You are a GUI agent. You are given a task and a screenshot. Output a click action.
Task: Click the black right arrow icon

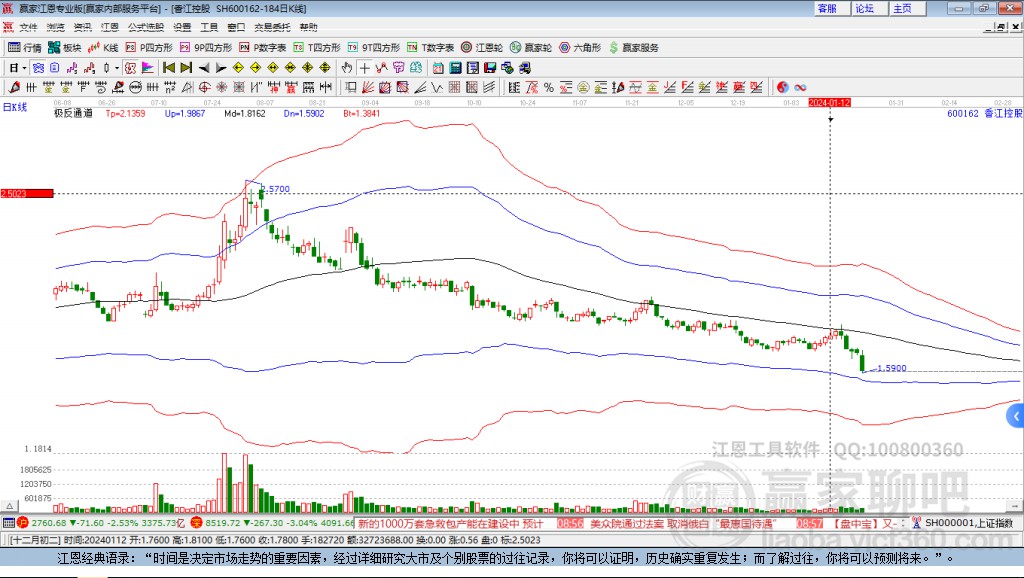[x=221, y=68]
